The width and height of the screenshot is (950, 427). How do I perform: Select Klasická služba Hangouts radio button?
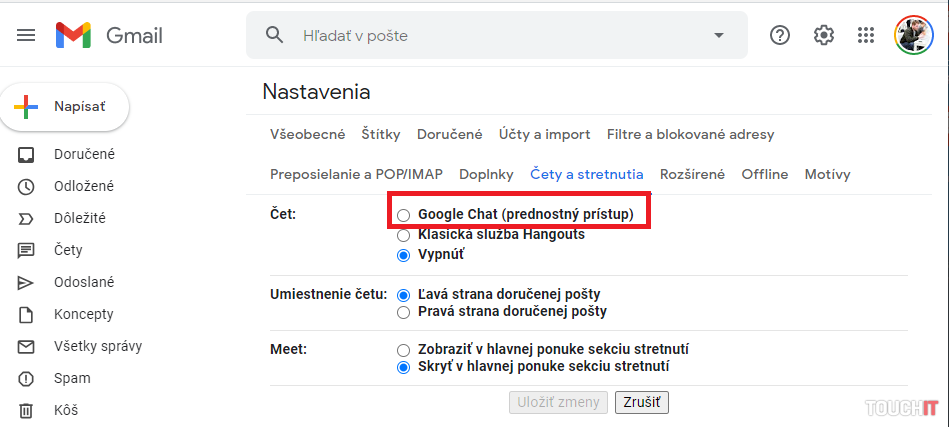[403, 235]
